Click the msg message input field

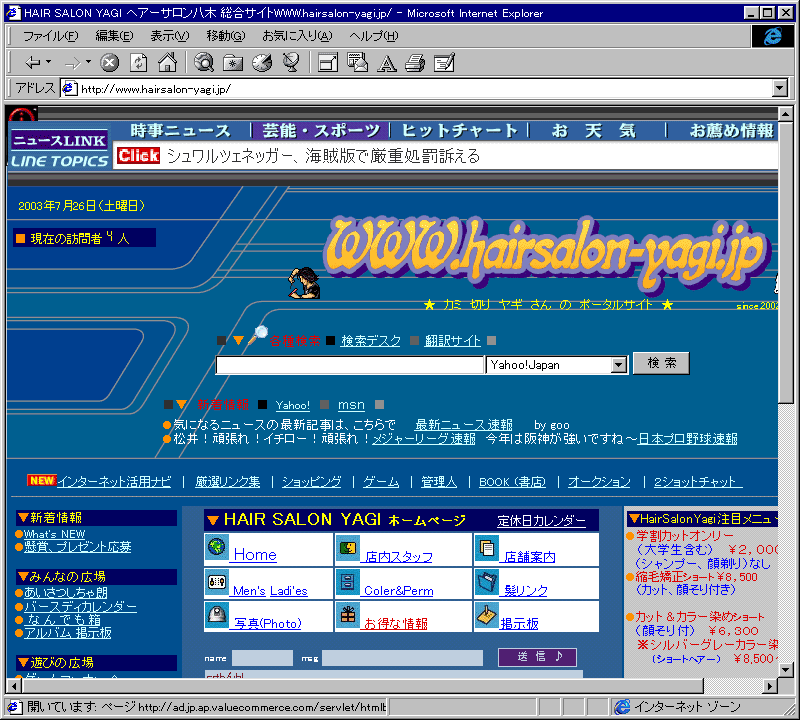[402, 658]
